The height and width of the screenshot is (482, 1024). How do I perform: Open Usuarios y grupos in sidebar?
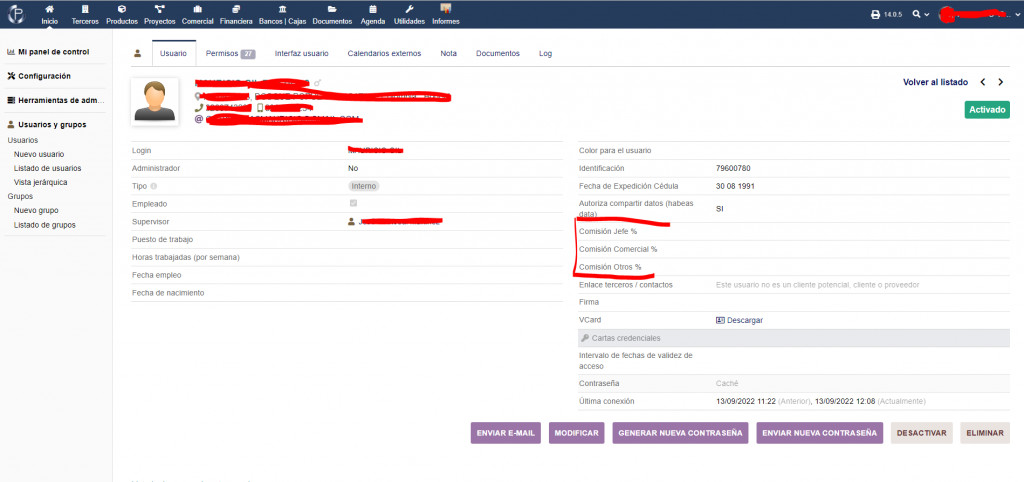[54, 125]
